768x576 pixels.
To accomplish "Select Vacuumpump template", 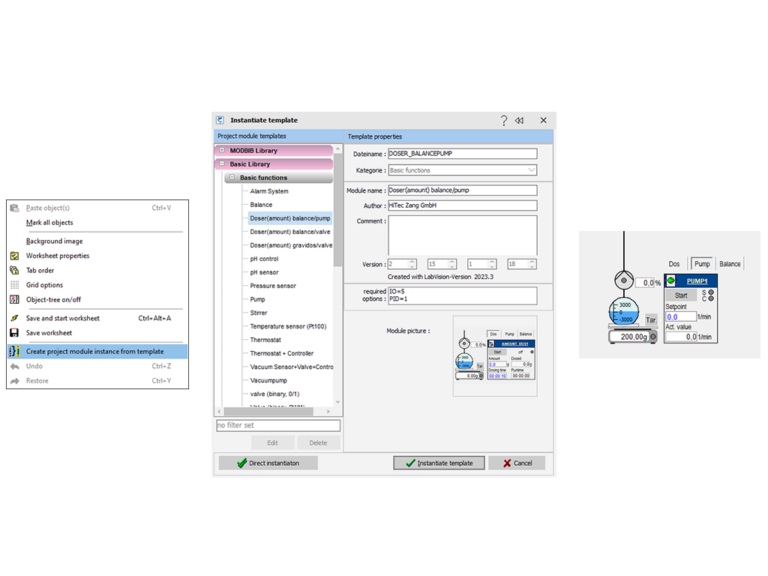I will point(268,381).
